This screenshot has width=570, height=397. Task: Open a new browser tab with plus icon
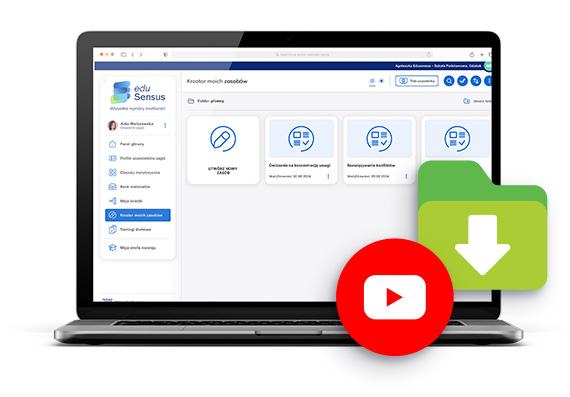point(482,55)
